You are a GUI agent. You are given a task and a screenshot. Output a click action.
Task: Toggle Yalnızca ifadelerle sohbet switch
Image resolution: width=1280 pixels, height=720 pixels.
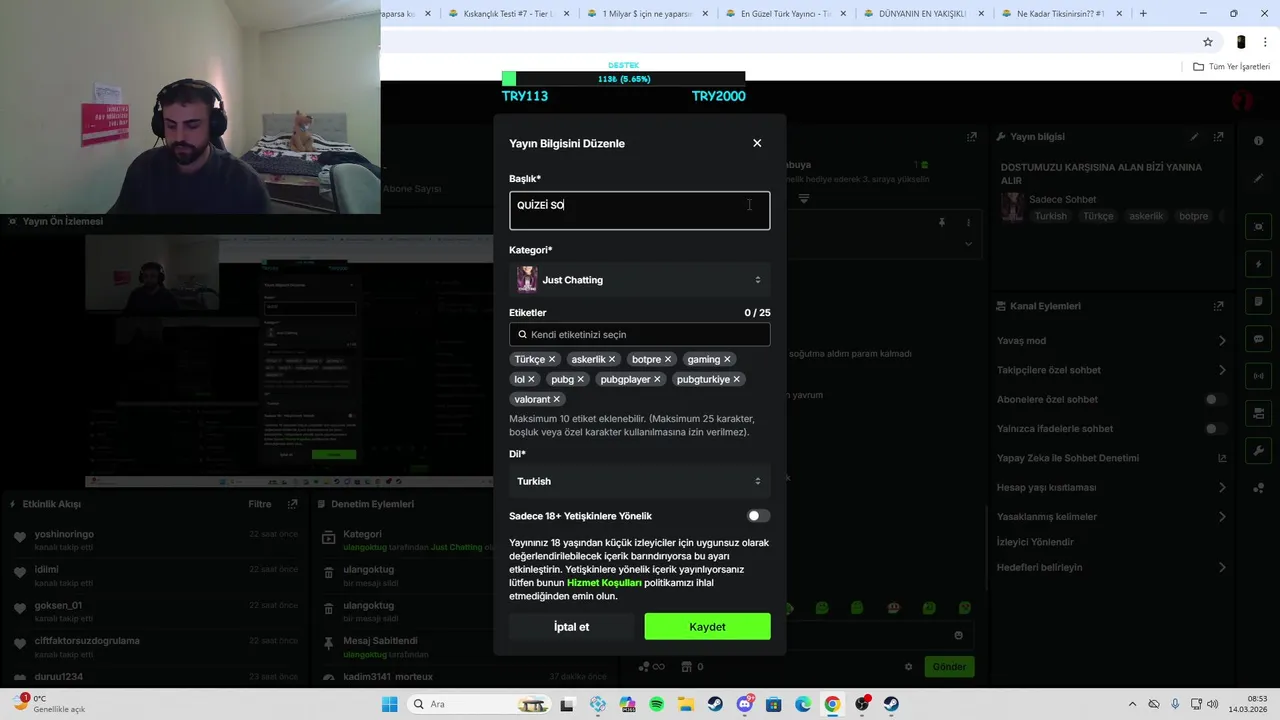(1215, 429)
